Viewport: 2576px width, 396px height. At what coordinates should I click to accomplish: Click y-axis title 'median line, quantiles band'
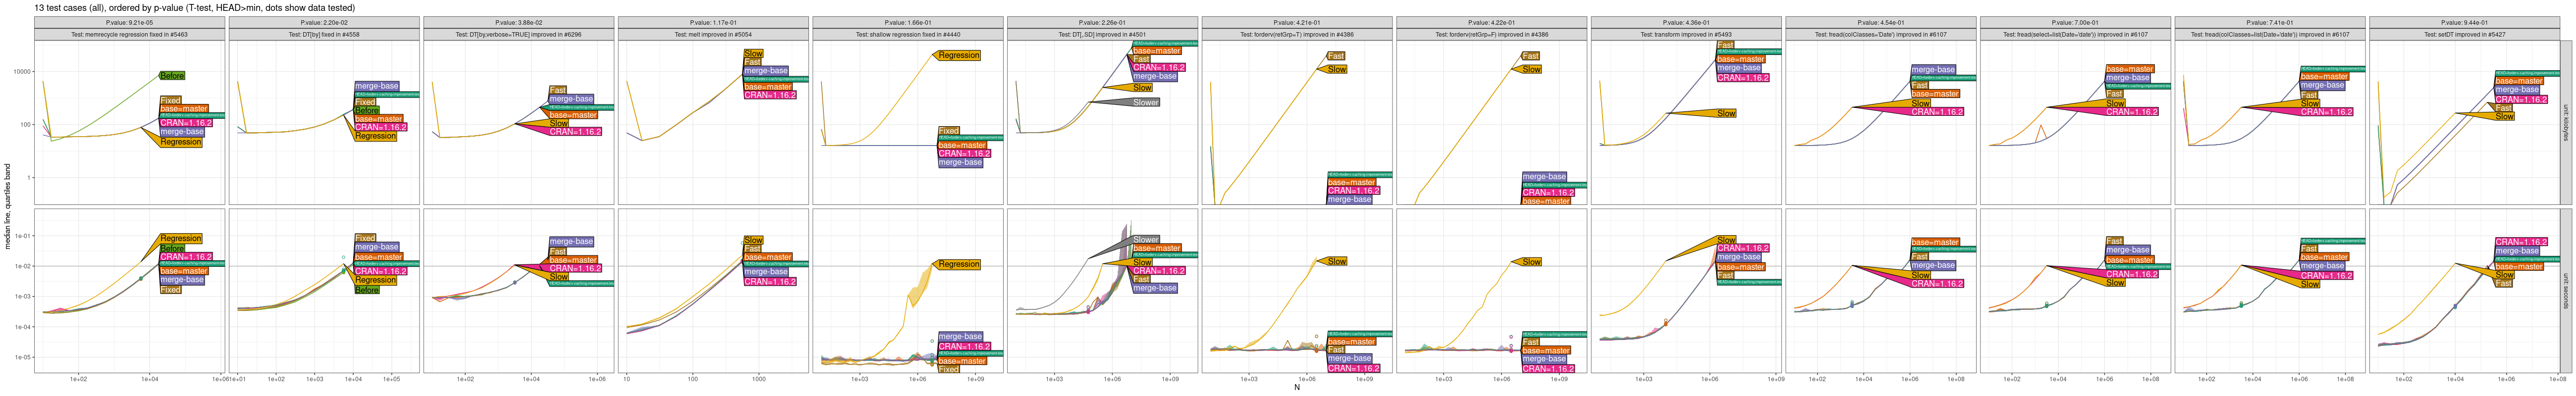9,206
